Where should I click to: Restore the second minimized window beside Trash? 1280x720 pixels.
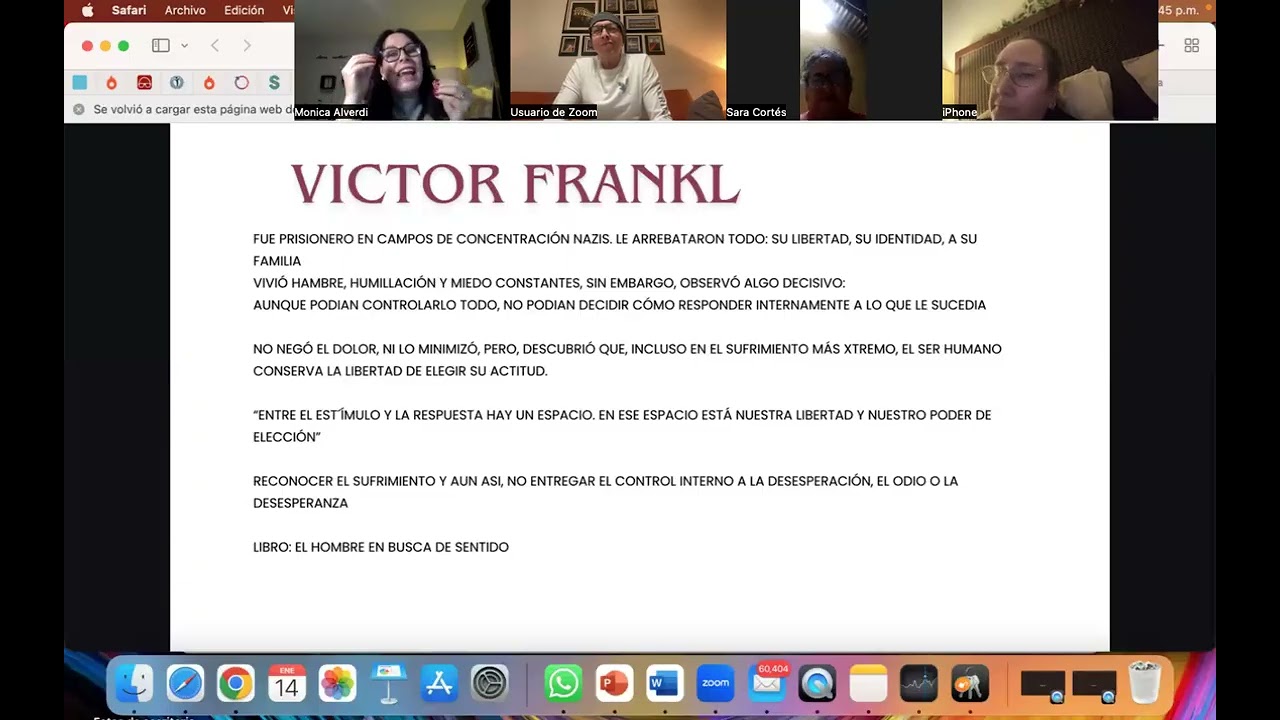tap(1094, 685)
